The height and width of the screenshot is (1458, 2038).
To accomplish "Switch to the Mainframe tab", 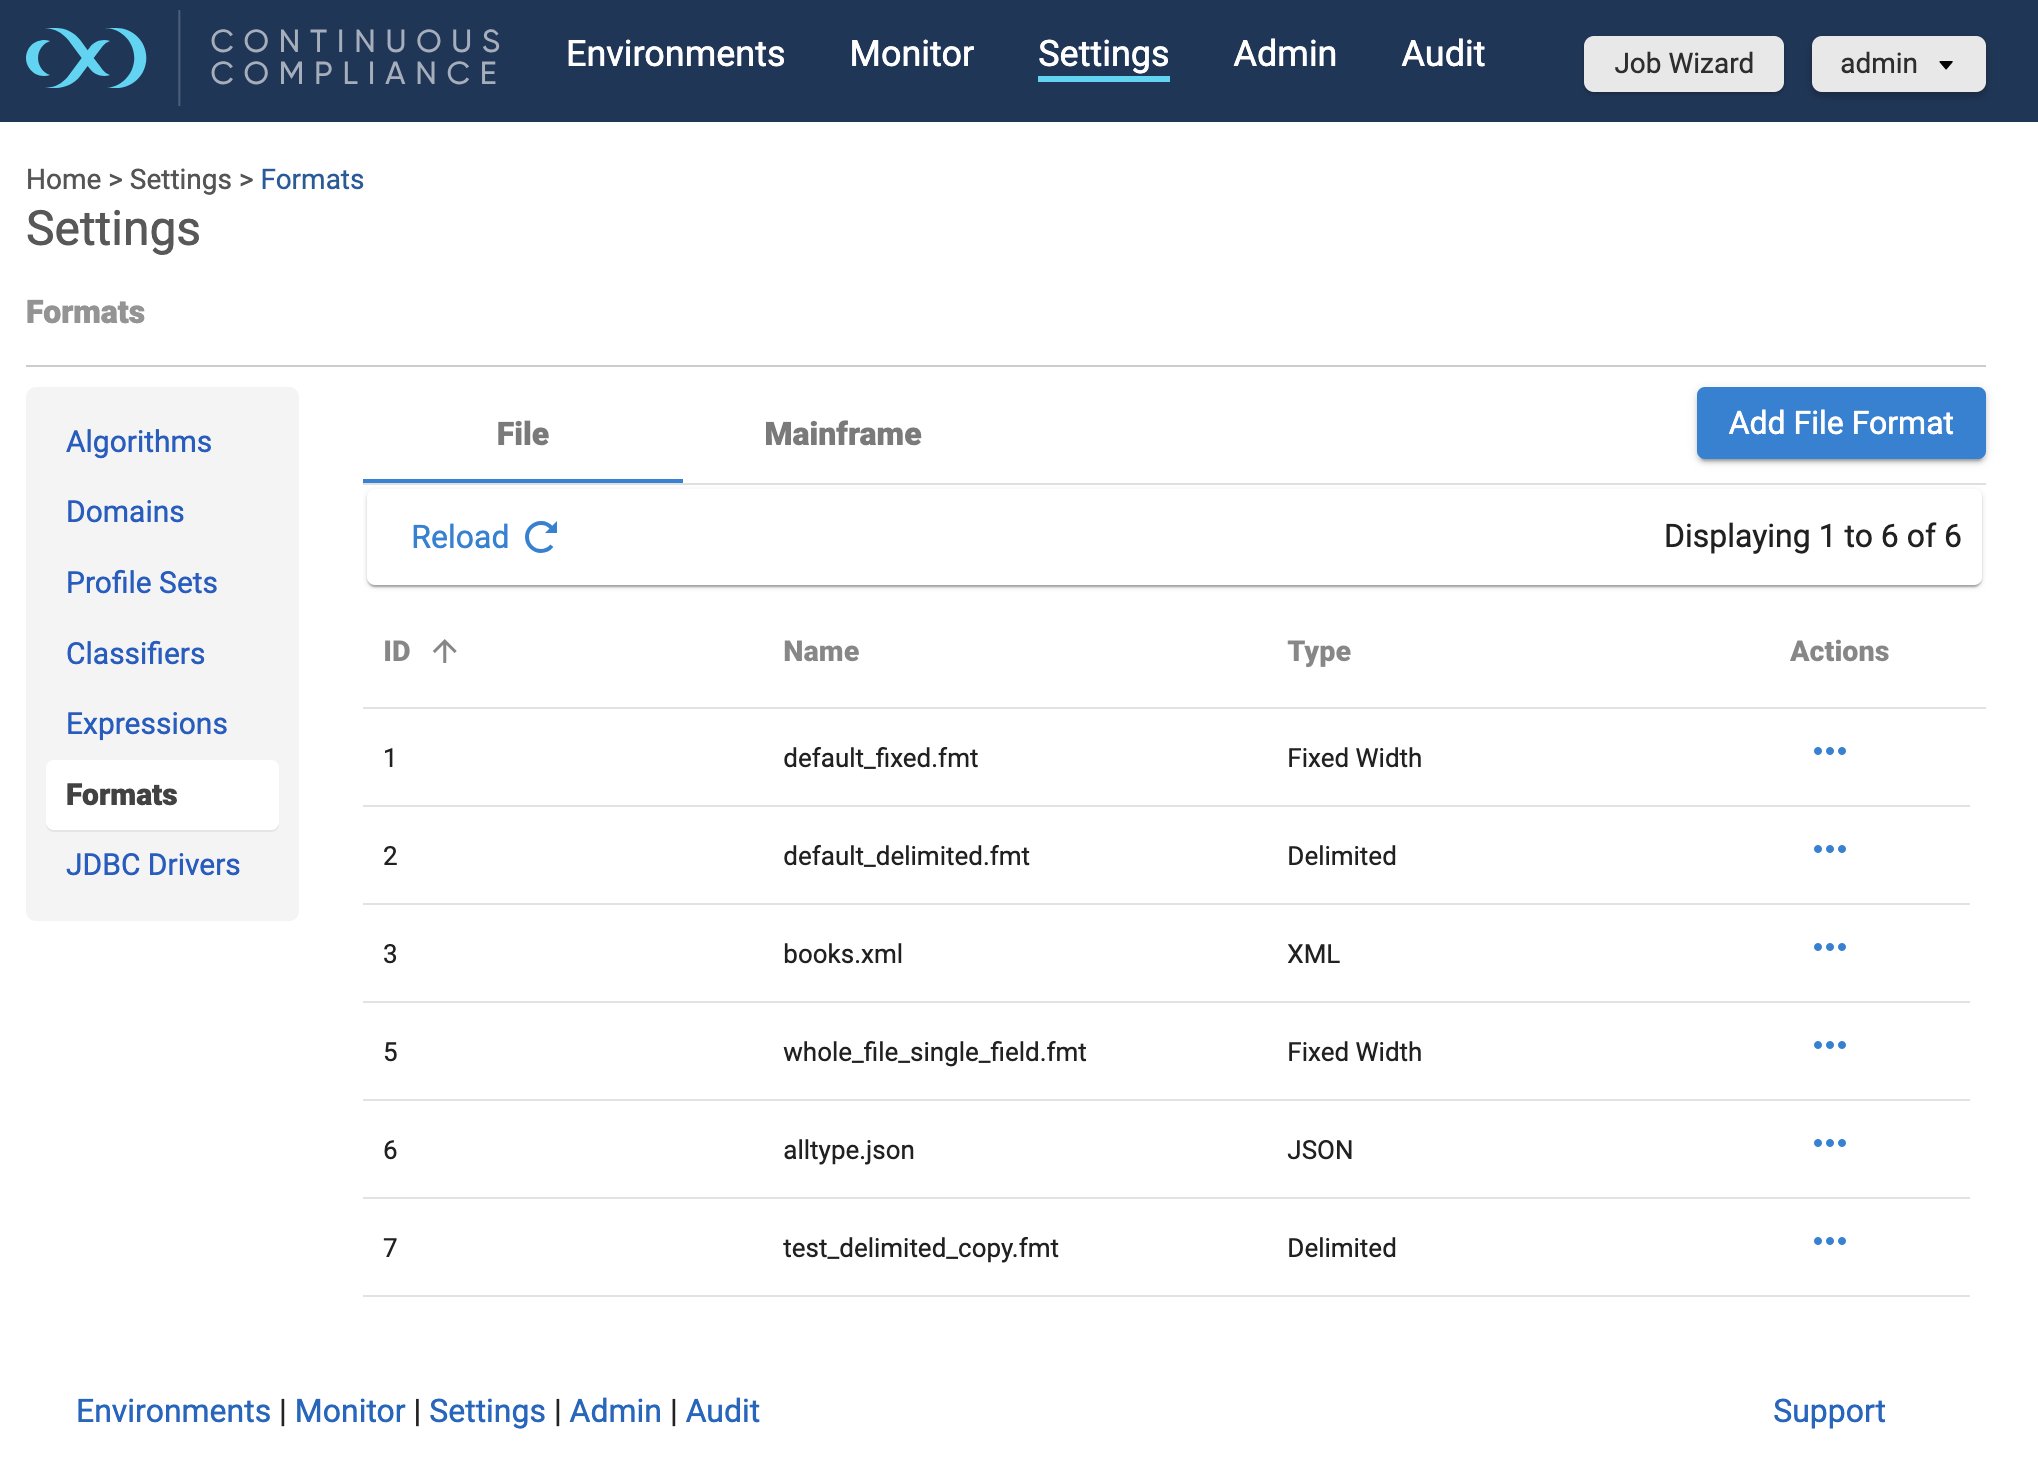I will pyautogui.click(x=842, y=434).
